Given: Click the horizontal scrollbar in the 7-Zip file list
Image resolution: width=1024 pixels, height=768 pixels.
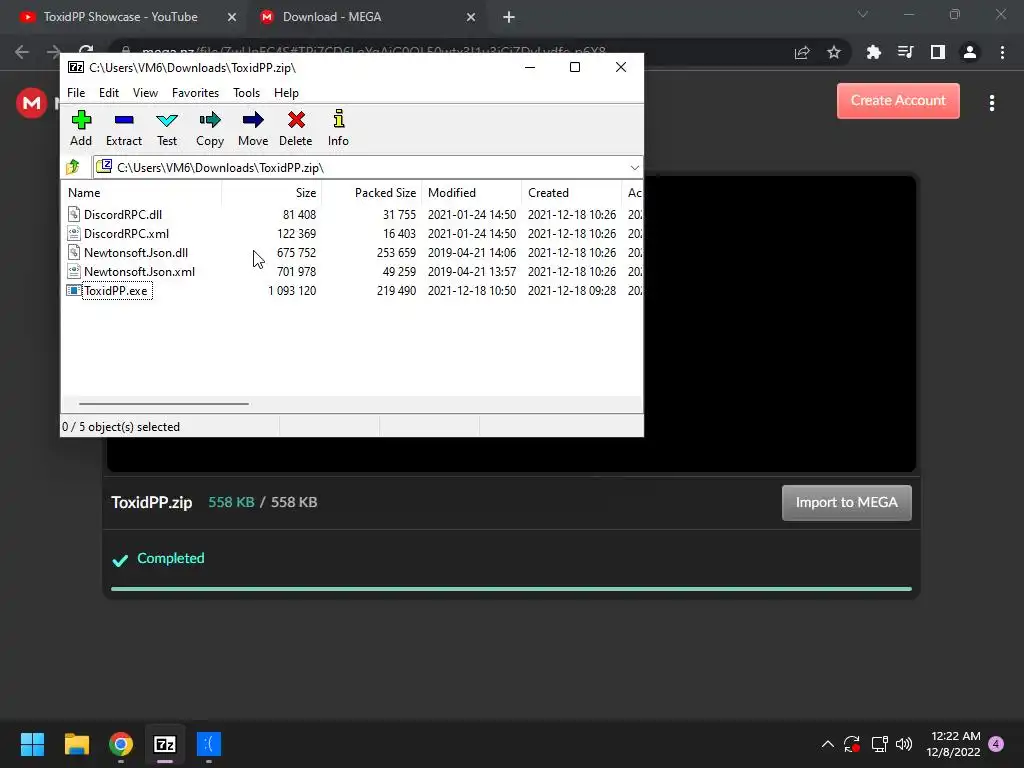Looking at the screenshot, I should pyautogui.click(x=163, y=404).
